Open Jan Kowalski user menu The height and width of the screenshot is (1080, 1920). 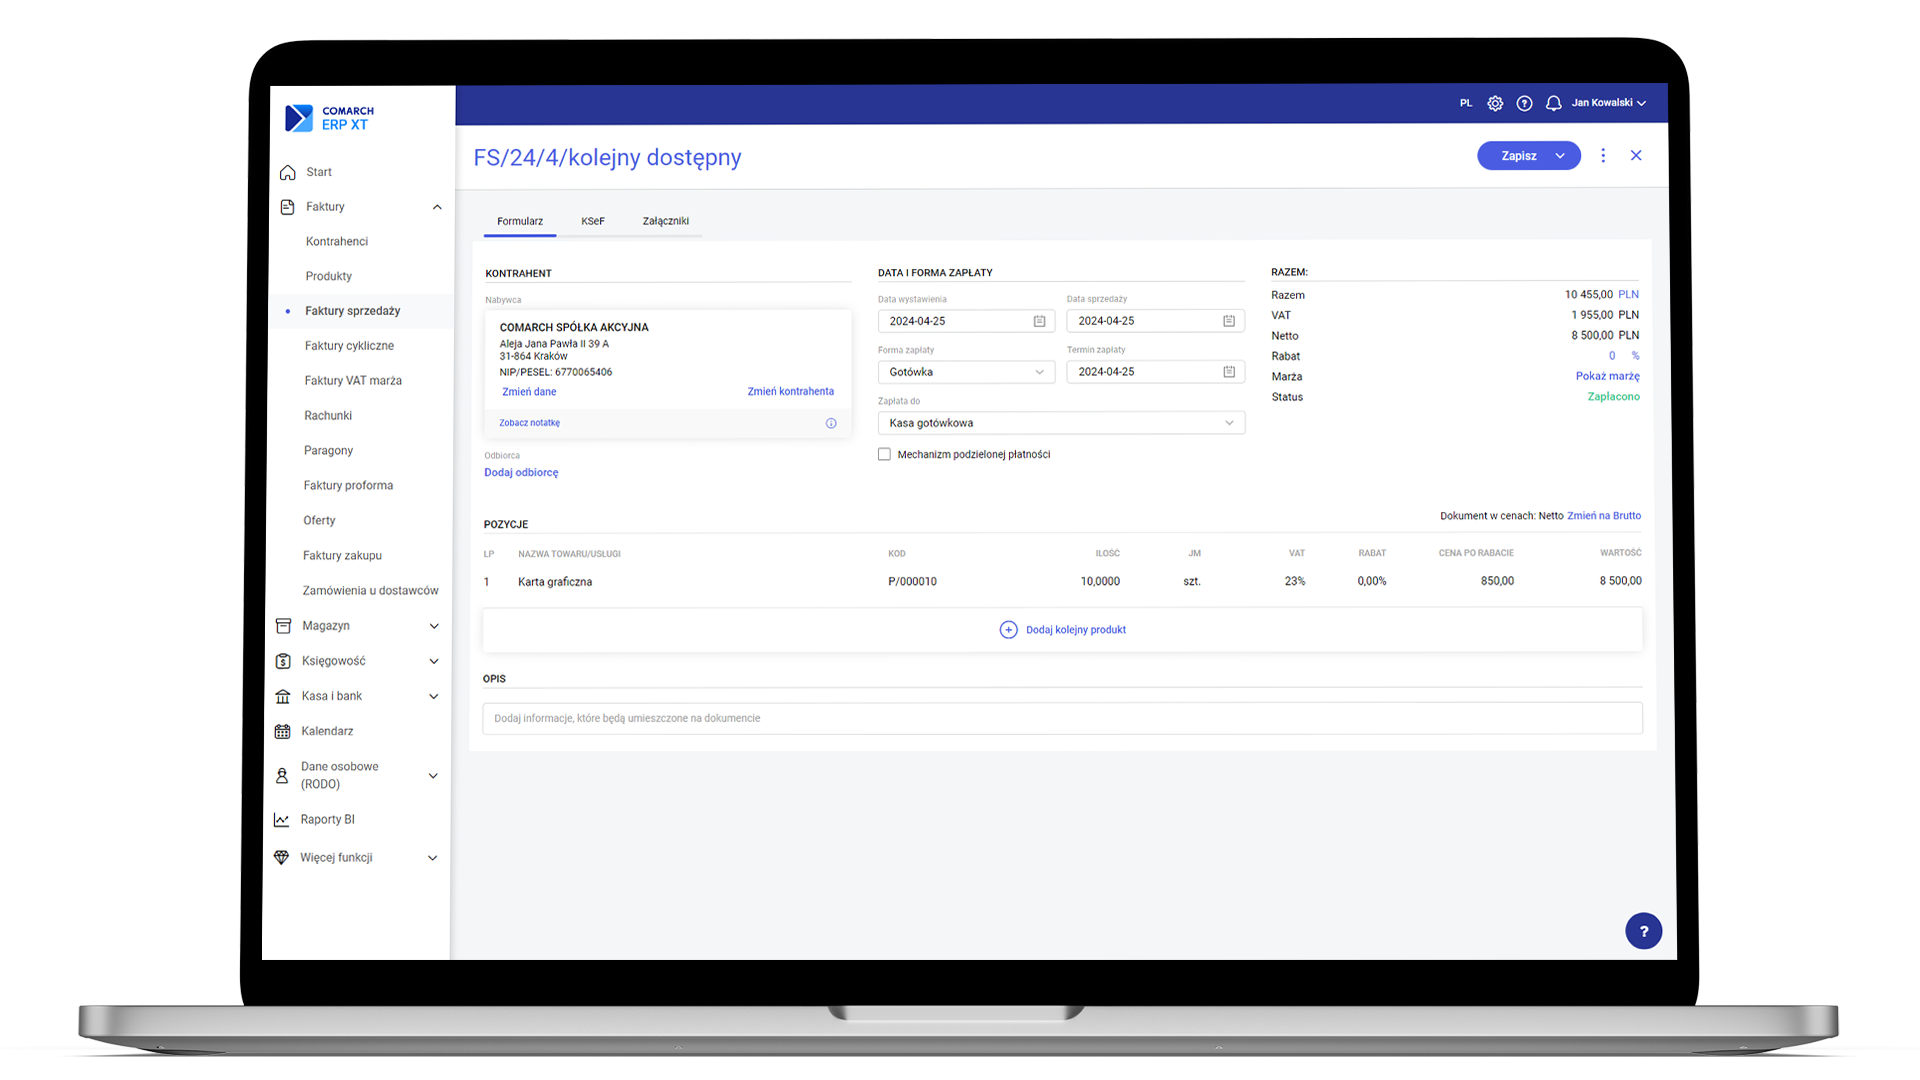coord(1608,103)
